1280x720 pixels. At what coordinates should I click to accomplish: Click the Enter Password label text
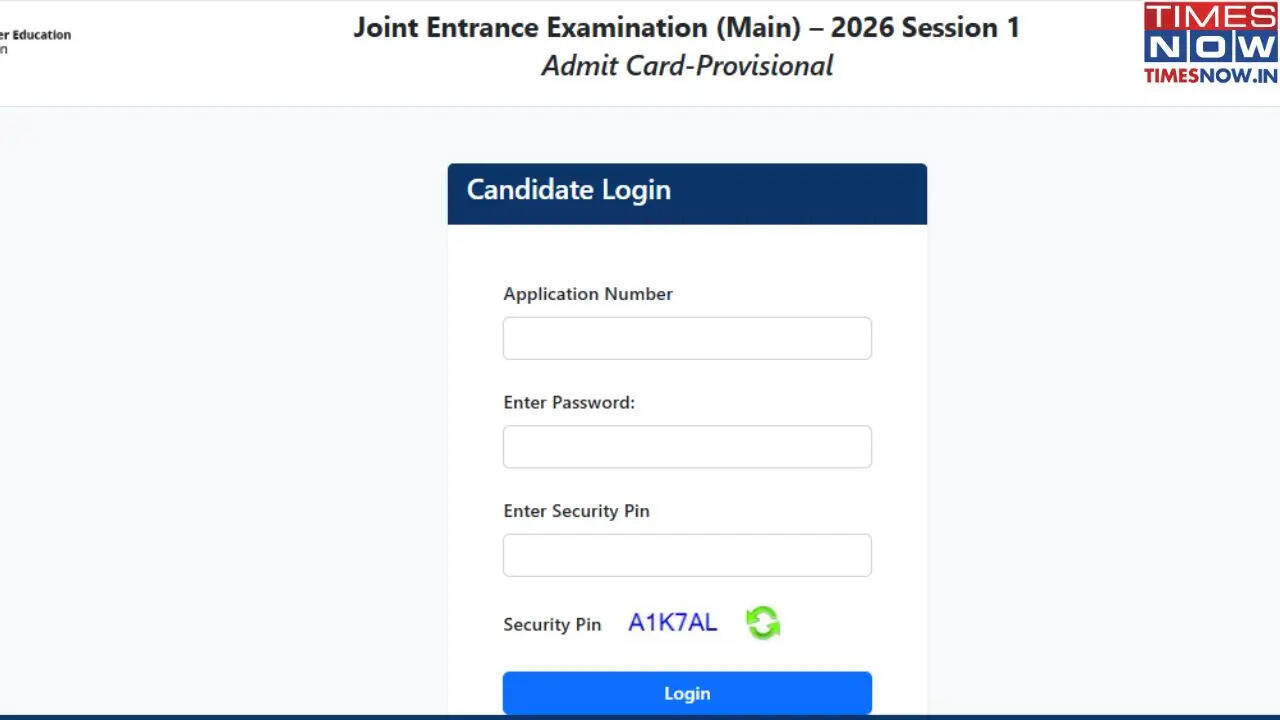[x=568, y=402]
